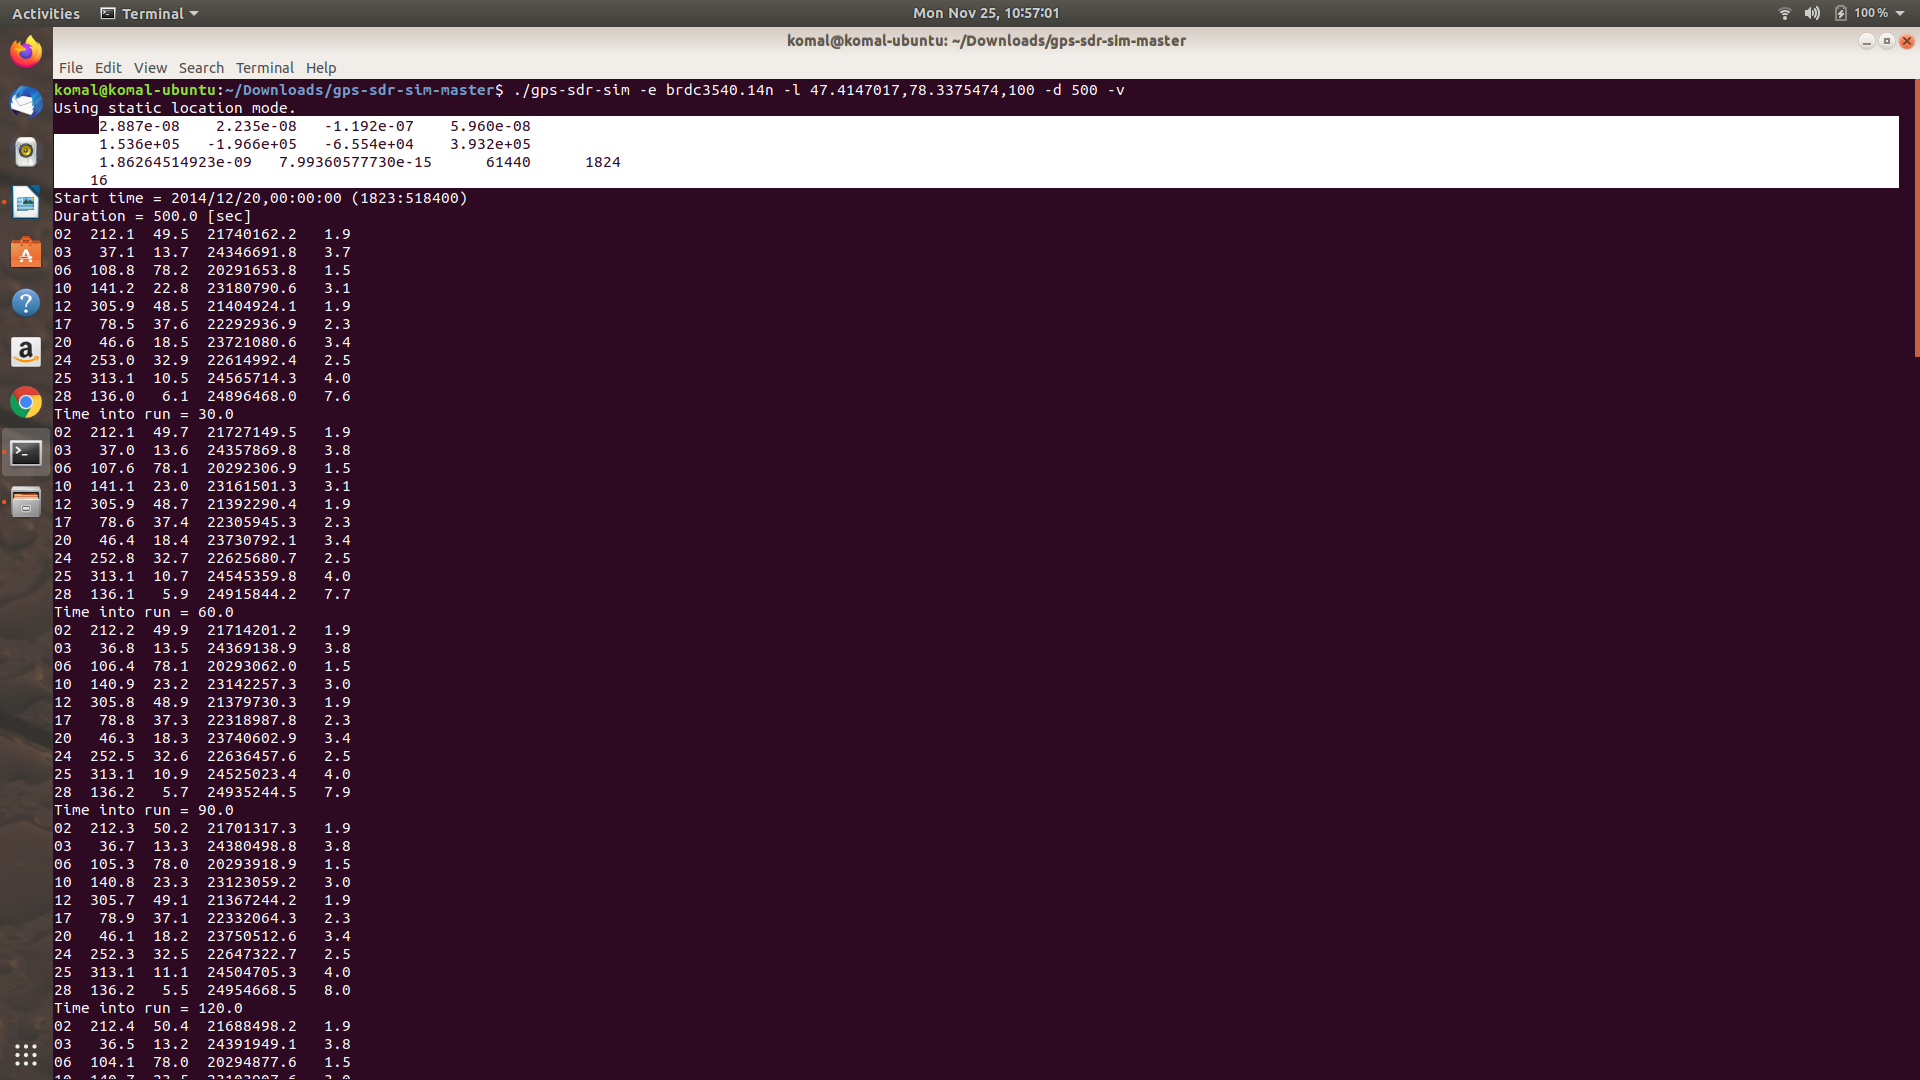The width and height of the screenshot is (1920, 1080).
Task: Click the highlighted value 1.86264514923e-09
Action: click(175, 162)
